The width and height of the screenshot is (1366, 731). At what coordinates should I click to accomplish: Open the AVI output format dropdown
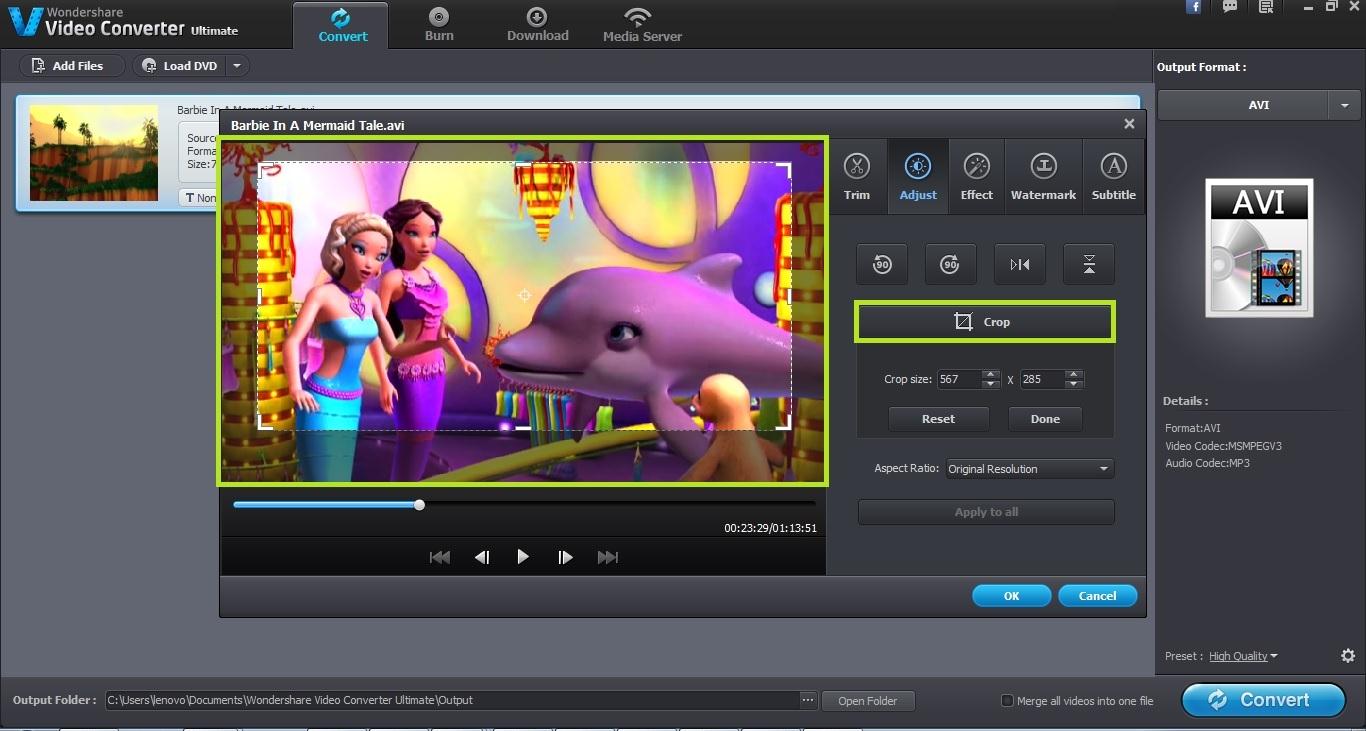tap(1343, 105)
